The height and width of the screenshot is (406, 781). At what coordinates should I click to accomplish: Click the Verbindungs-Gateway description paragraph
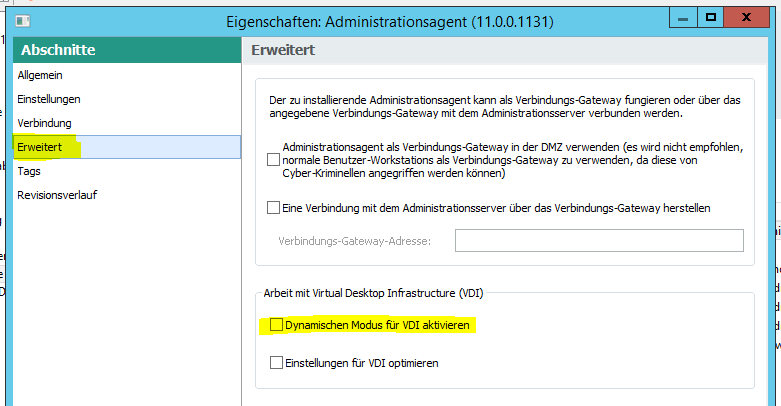pyautogui.click(x=505, y=107)
